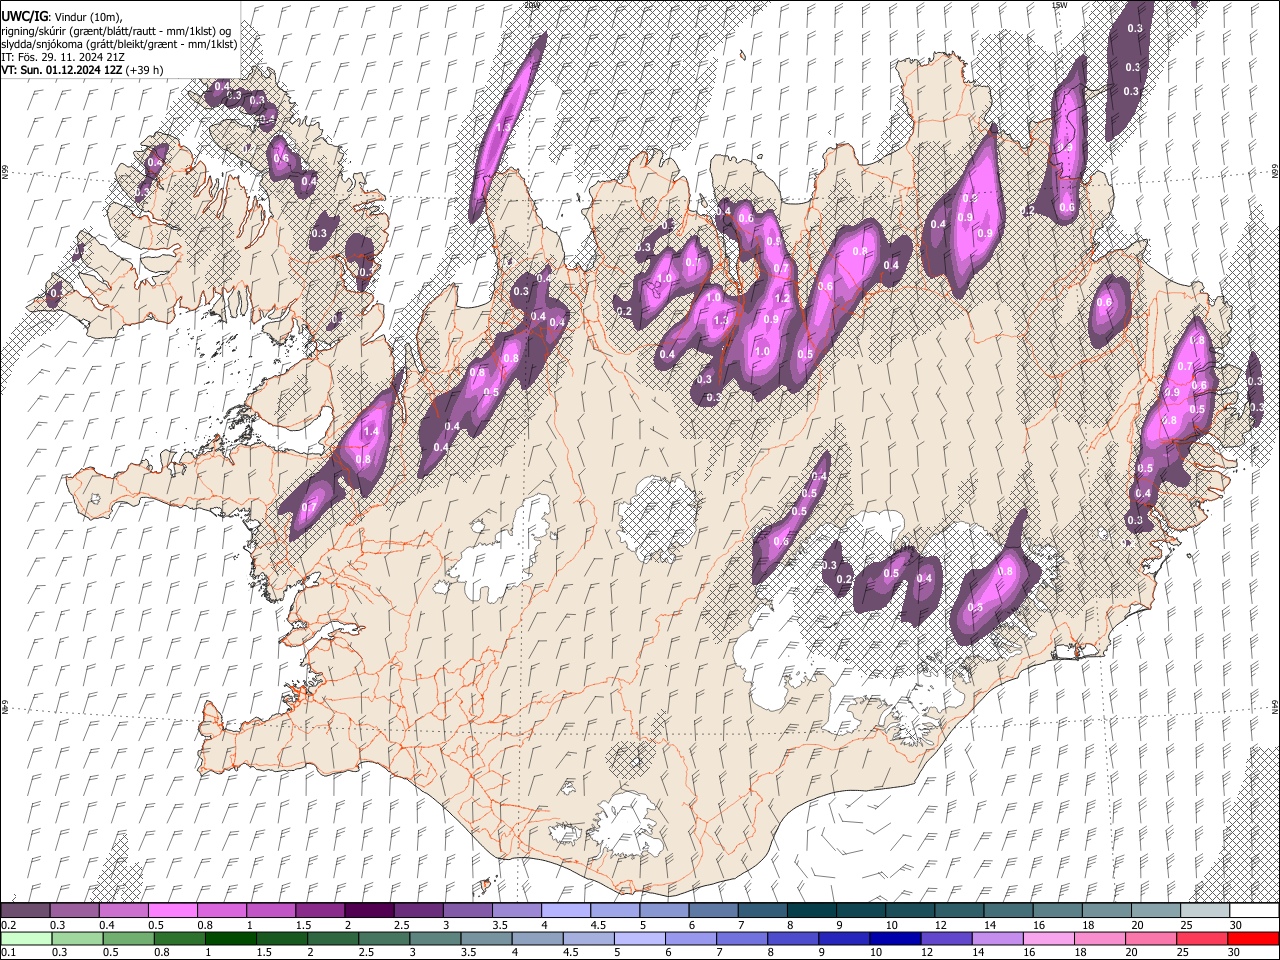Click the UWC/IG title text

point(24,16)
